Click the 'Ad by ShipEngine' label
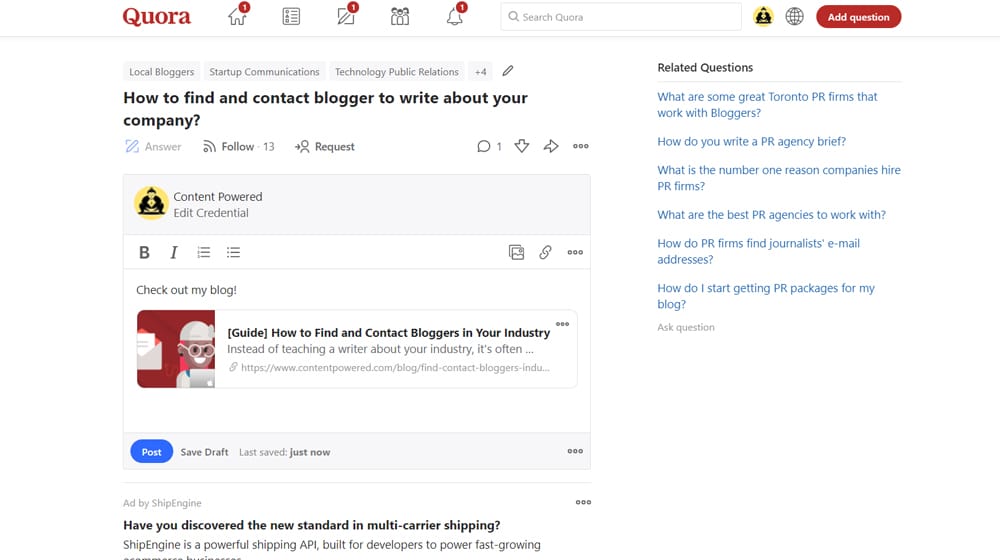The image size is (1000, 560). (162, 503)
